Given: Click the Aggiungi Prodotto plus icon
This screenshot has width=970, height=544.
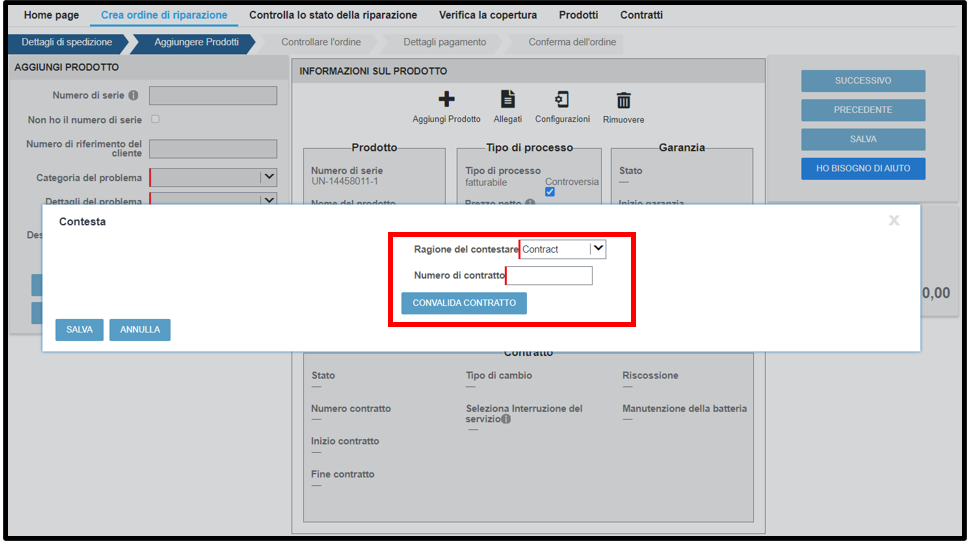Looking at the screenshot, I should (446, 99).
